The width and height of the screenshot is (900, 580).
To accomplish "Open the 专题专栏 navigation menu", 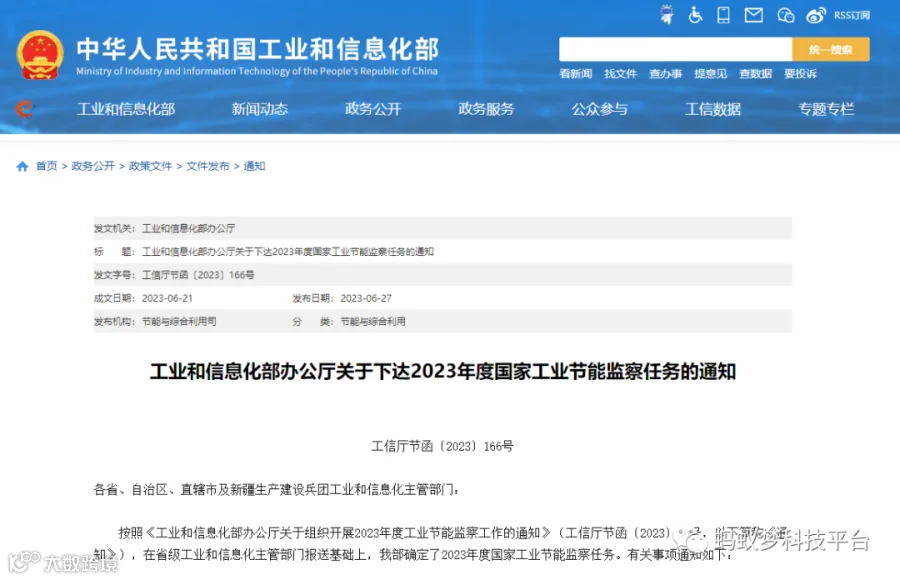I will tap(827, 109).
